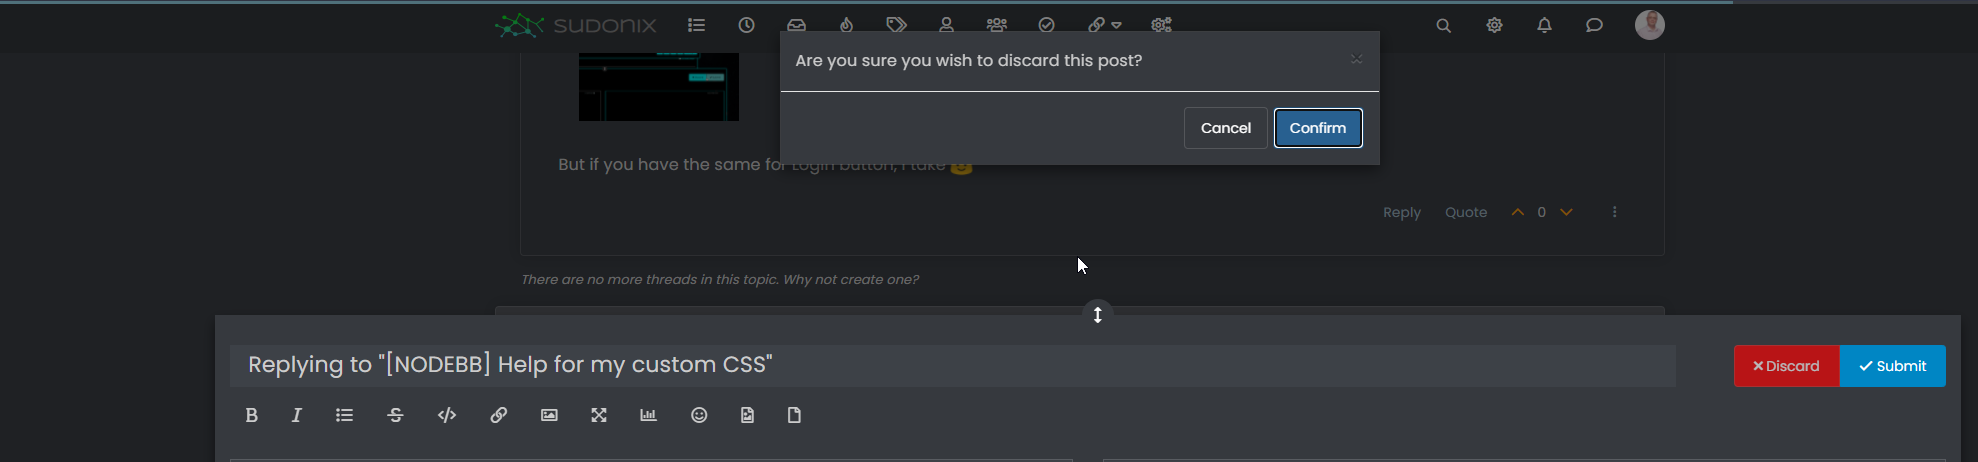Toggle strikethrough formatting in composer
The image size is (1978, 462).
[395, 415]
